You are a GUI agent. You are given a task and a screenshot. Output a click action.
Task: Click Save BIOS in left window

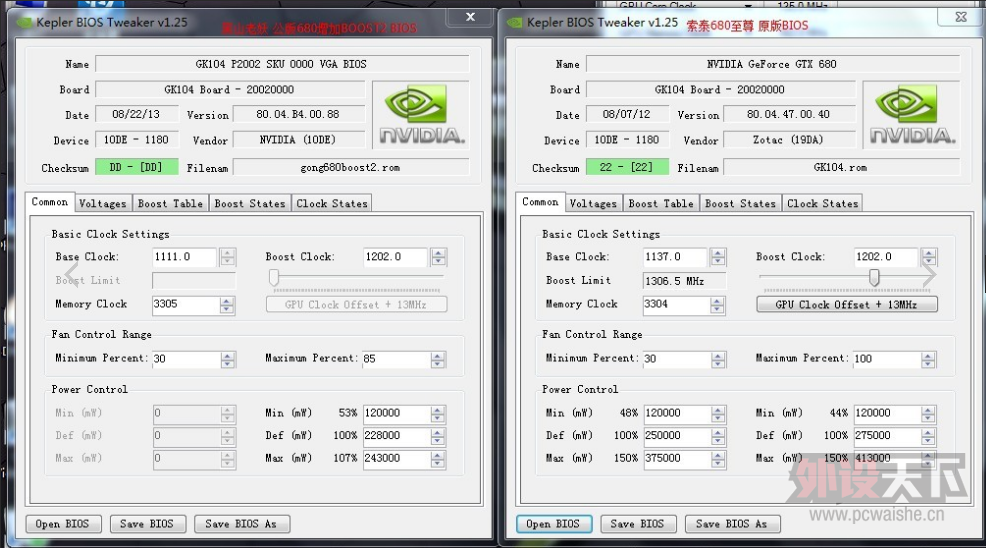tap(147, 523)
